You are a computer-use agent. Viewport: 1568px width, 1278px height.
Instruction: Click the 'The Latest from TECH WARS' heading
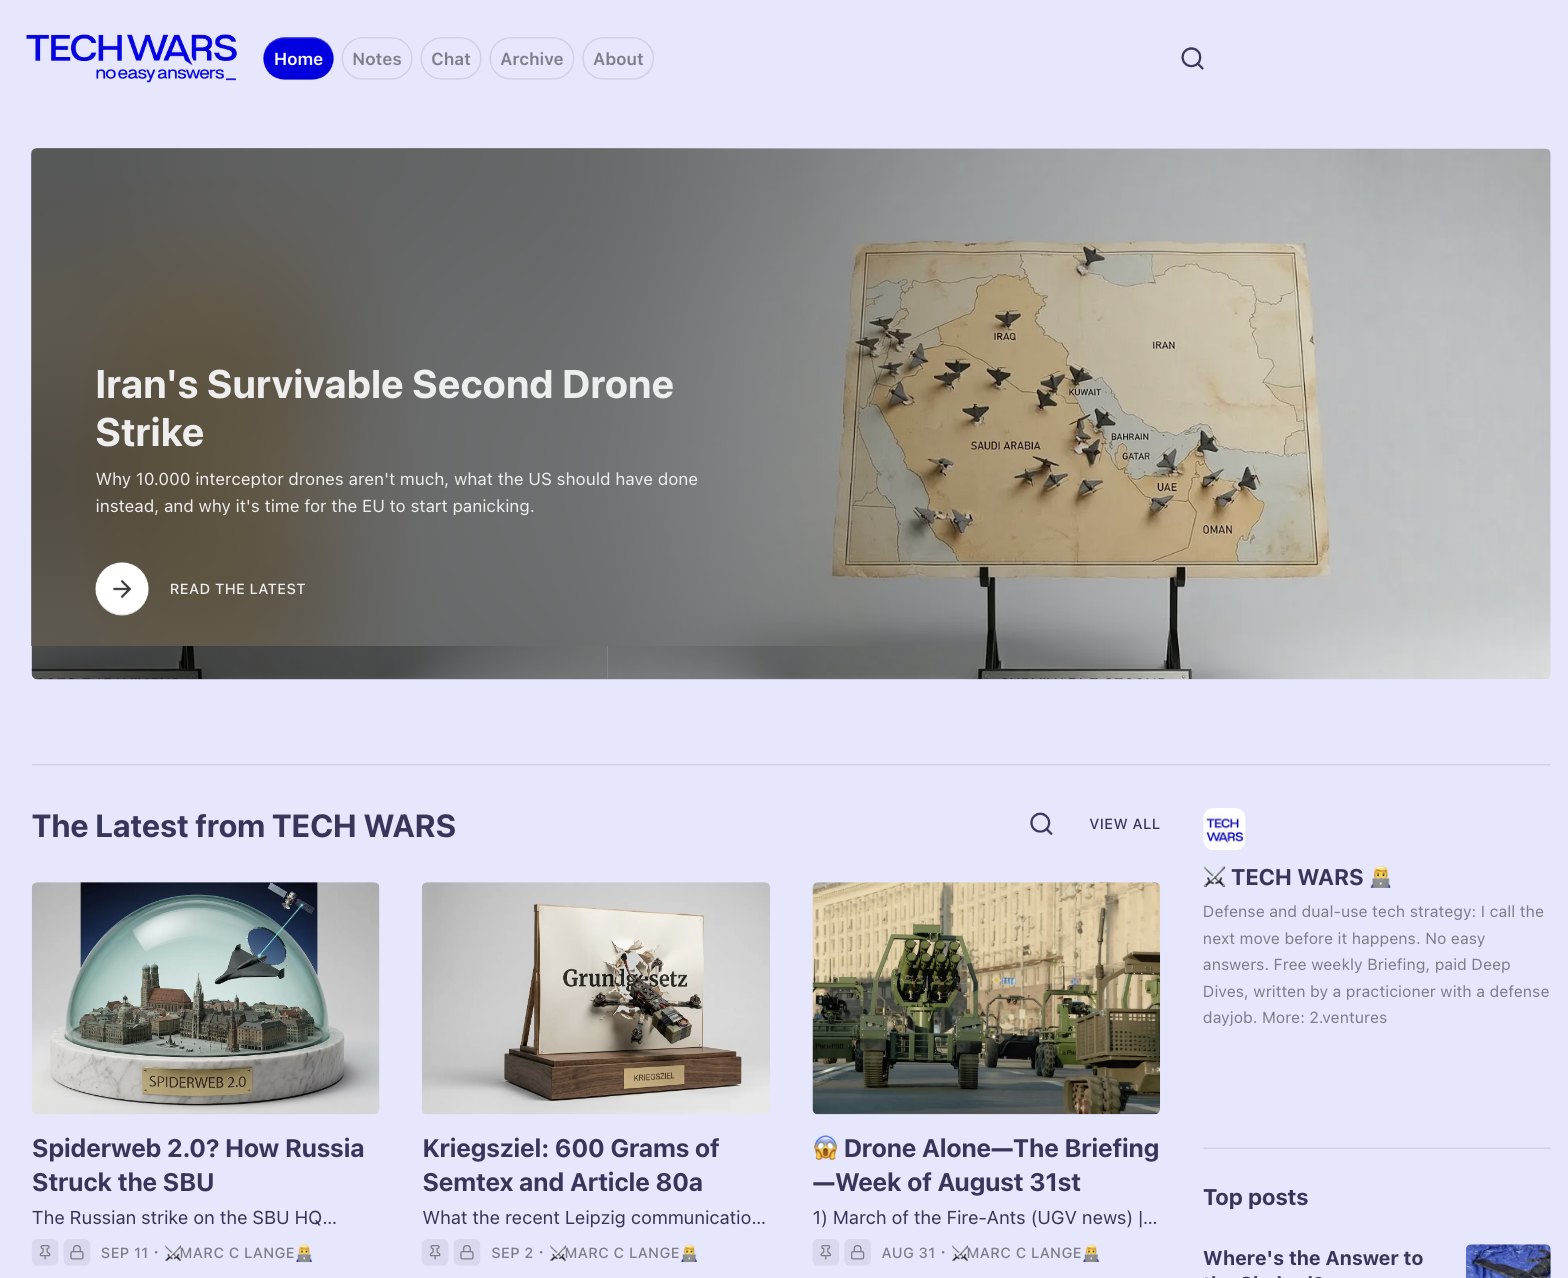point(244,826)
